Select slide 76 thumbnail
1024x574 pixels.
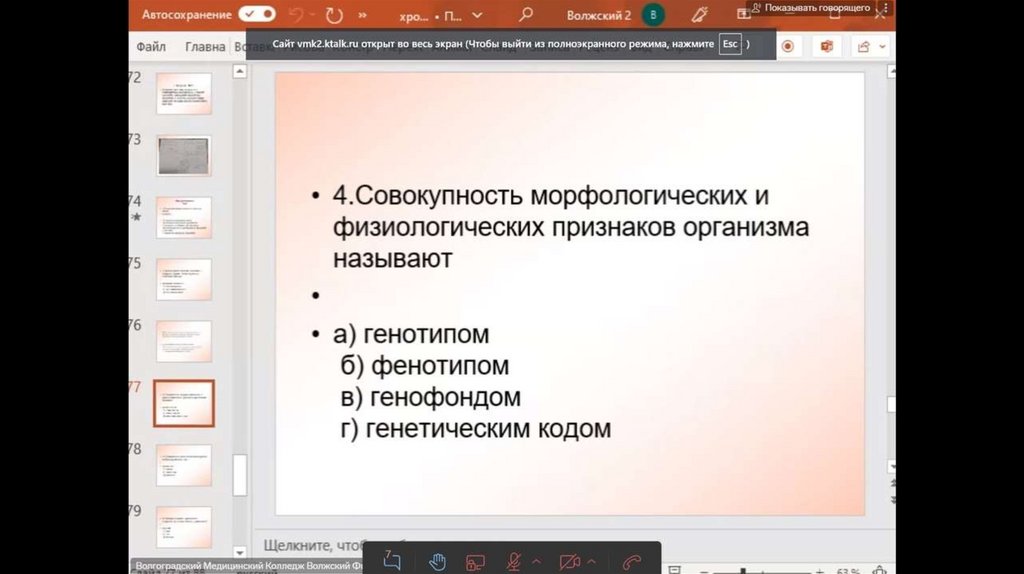coord(184,341)
